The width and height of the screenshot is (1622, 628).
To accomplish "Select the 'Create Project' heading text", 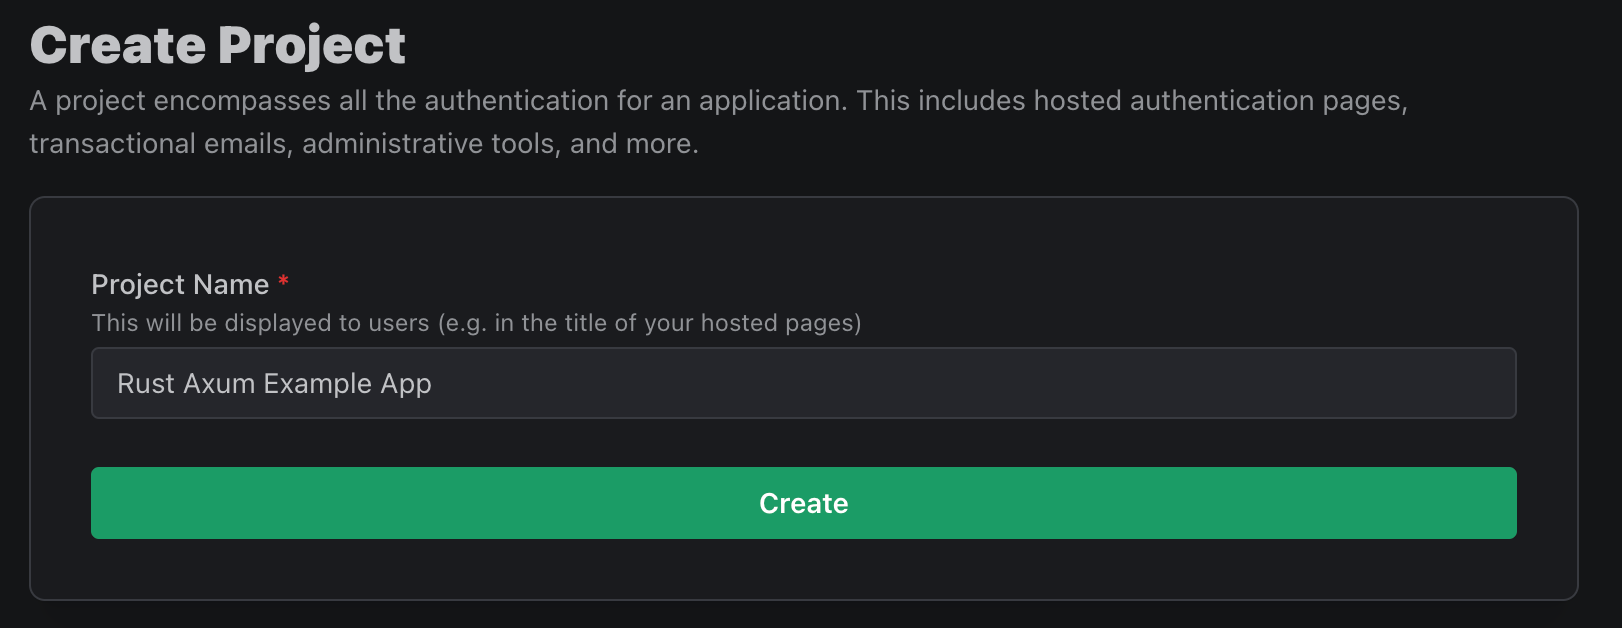I will [x=218, y=46].
